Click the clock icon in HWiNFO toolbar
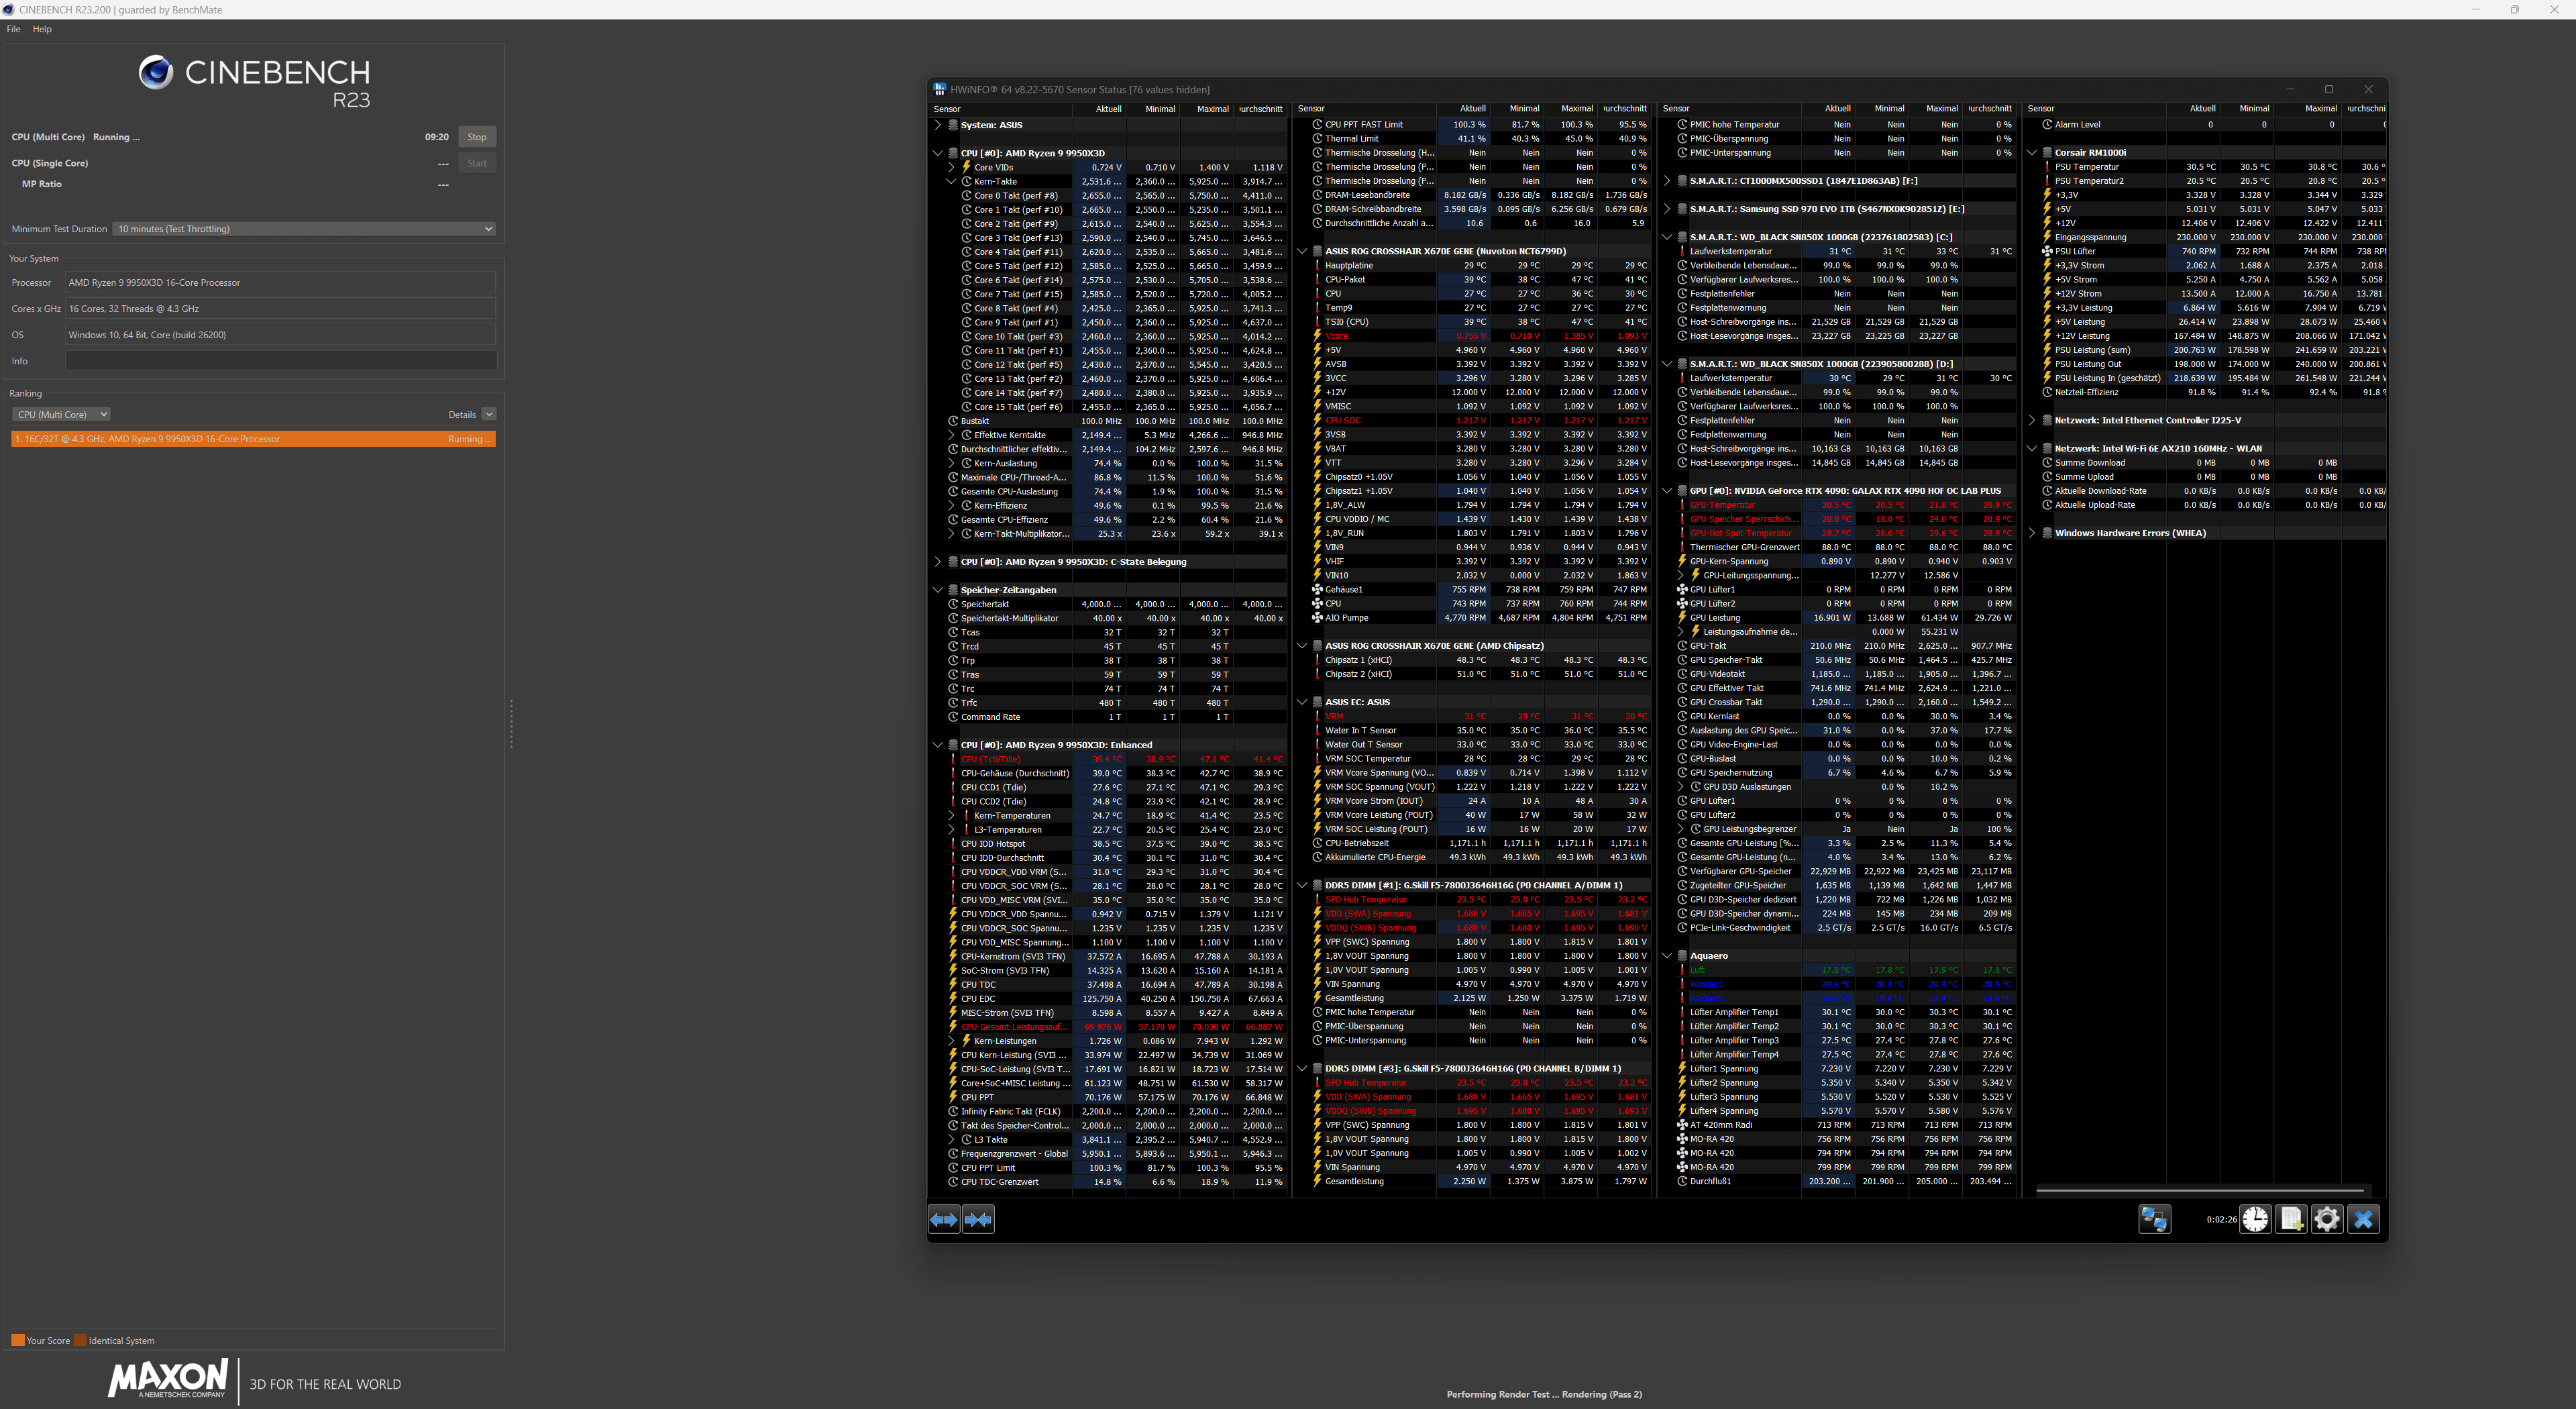Screen dimensions: 2576x1409 coord(2256,1219)
